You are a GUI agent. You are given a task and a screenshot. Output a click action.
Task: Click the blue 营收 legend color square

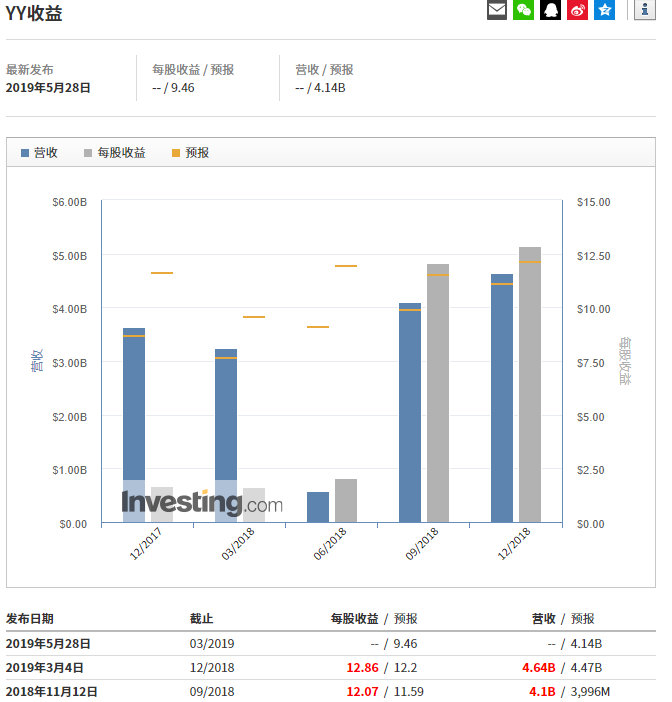tap(25, 153)
